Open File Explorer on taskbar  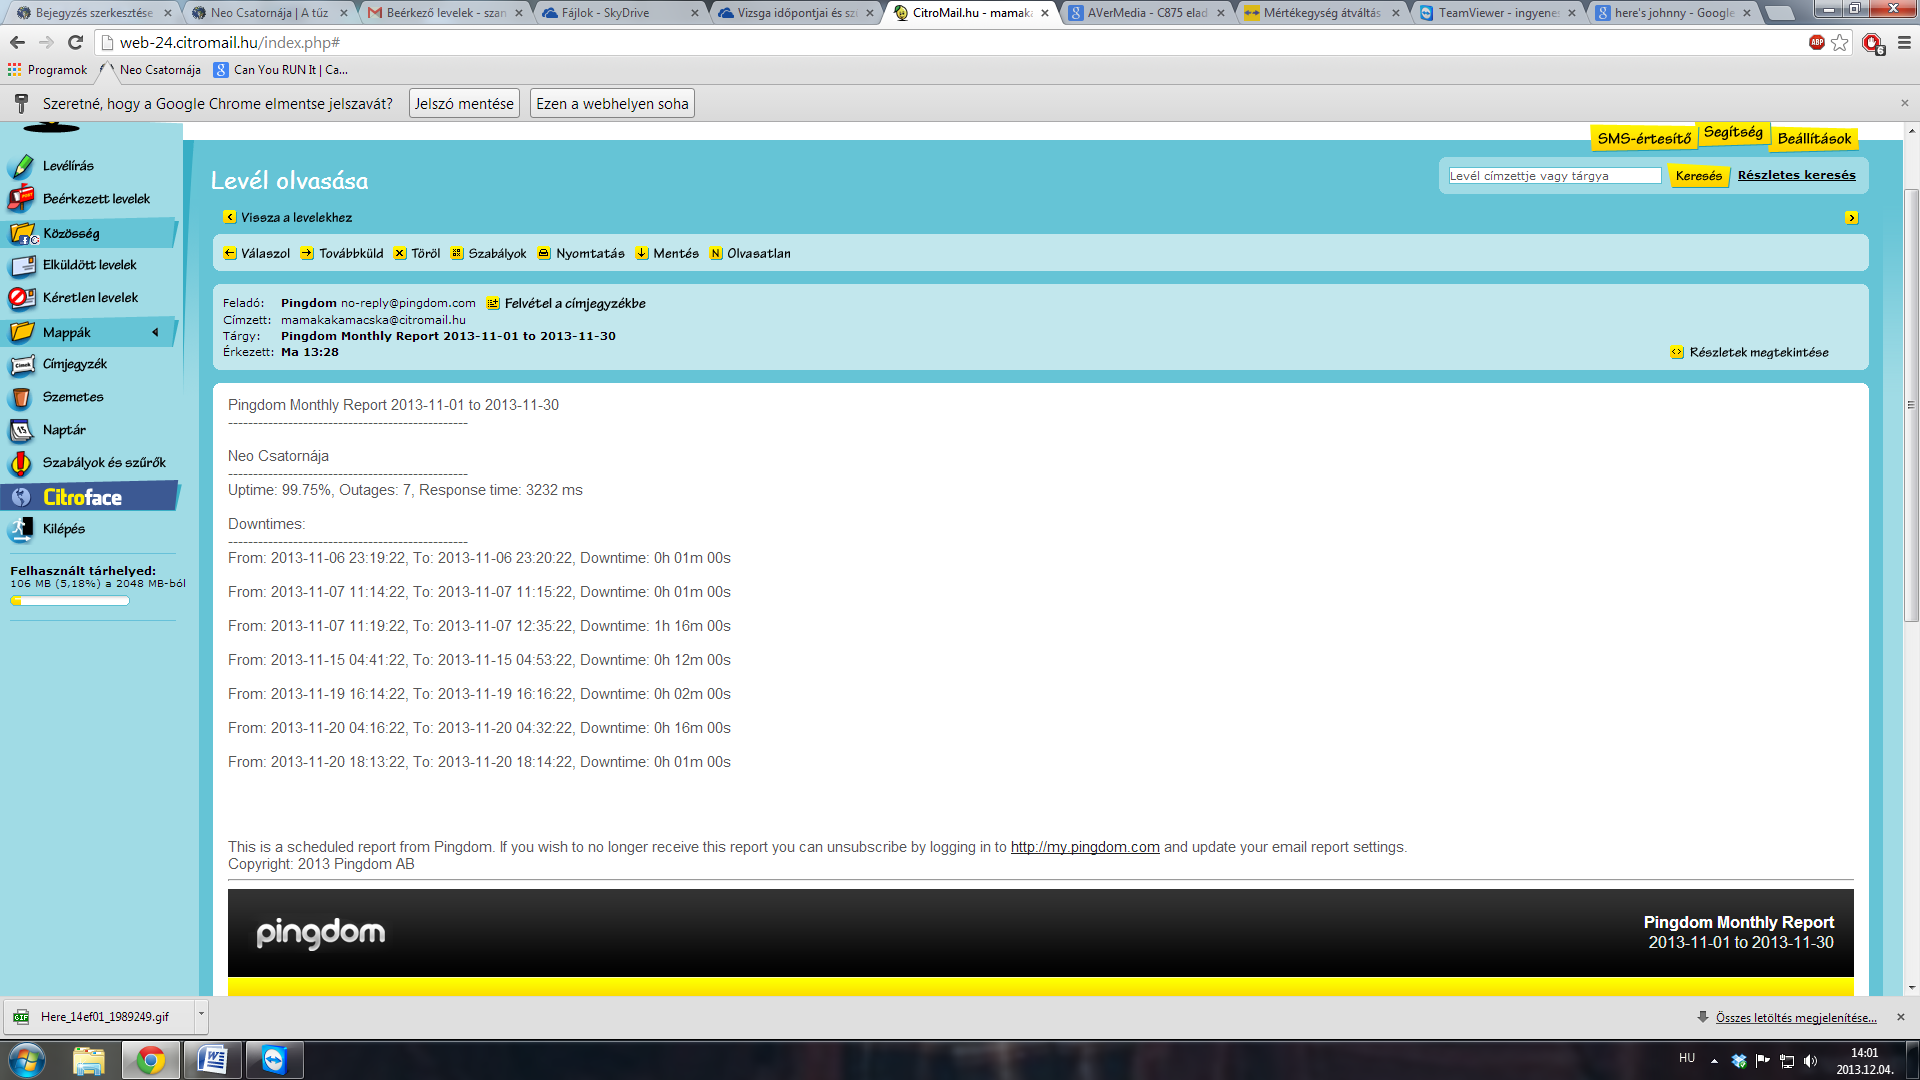pos(89,1060)
